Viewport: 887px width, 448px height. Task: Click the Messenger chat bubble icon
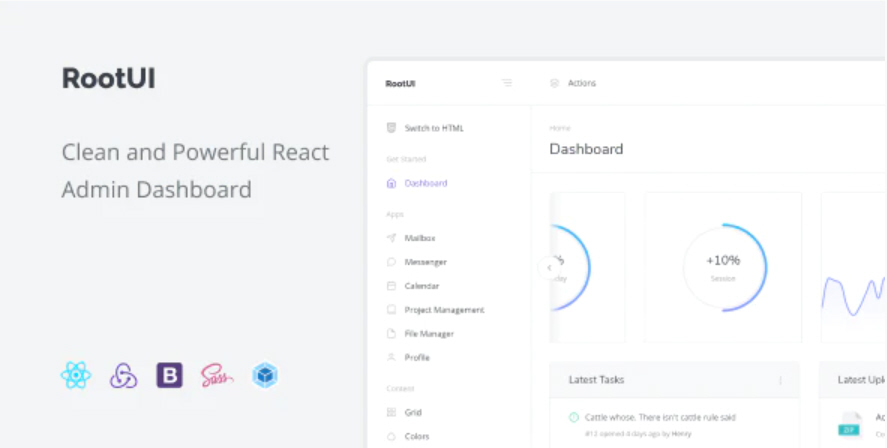point(391,262)
